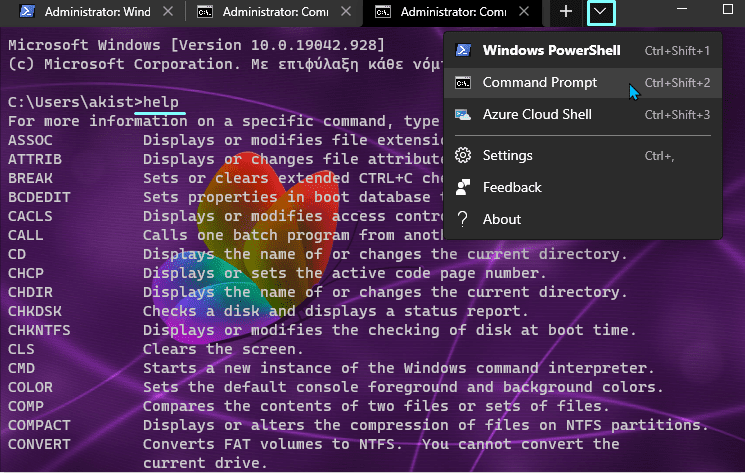Click the About question mark icon
Screen dimensions: 745x473
[463, 219]
